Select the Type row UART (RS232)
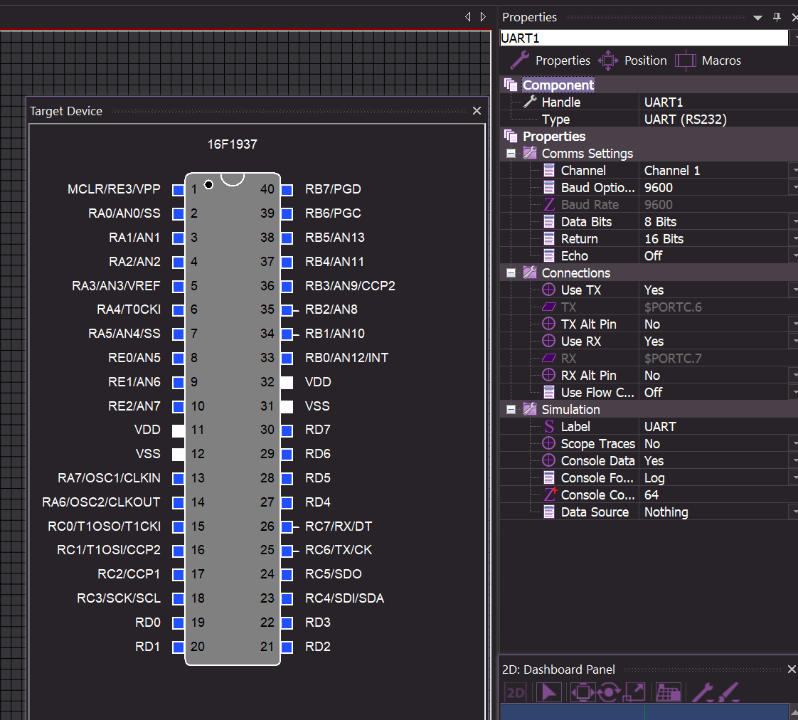Image resolution: width=798 pixels, height=720 pixels. coord(649,120)
